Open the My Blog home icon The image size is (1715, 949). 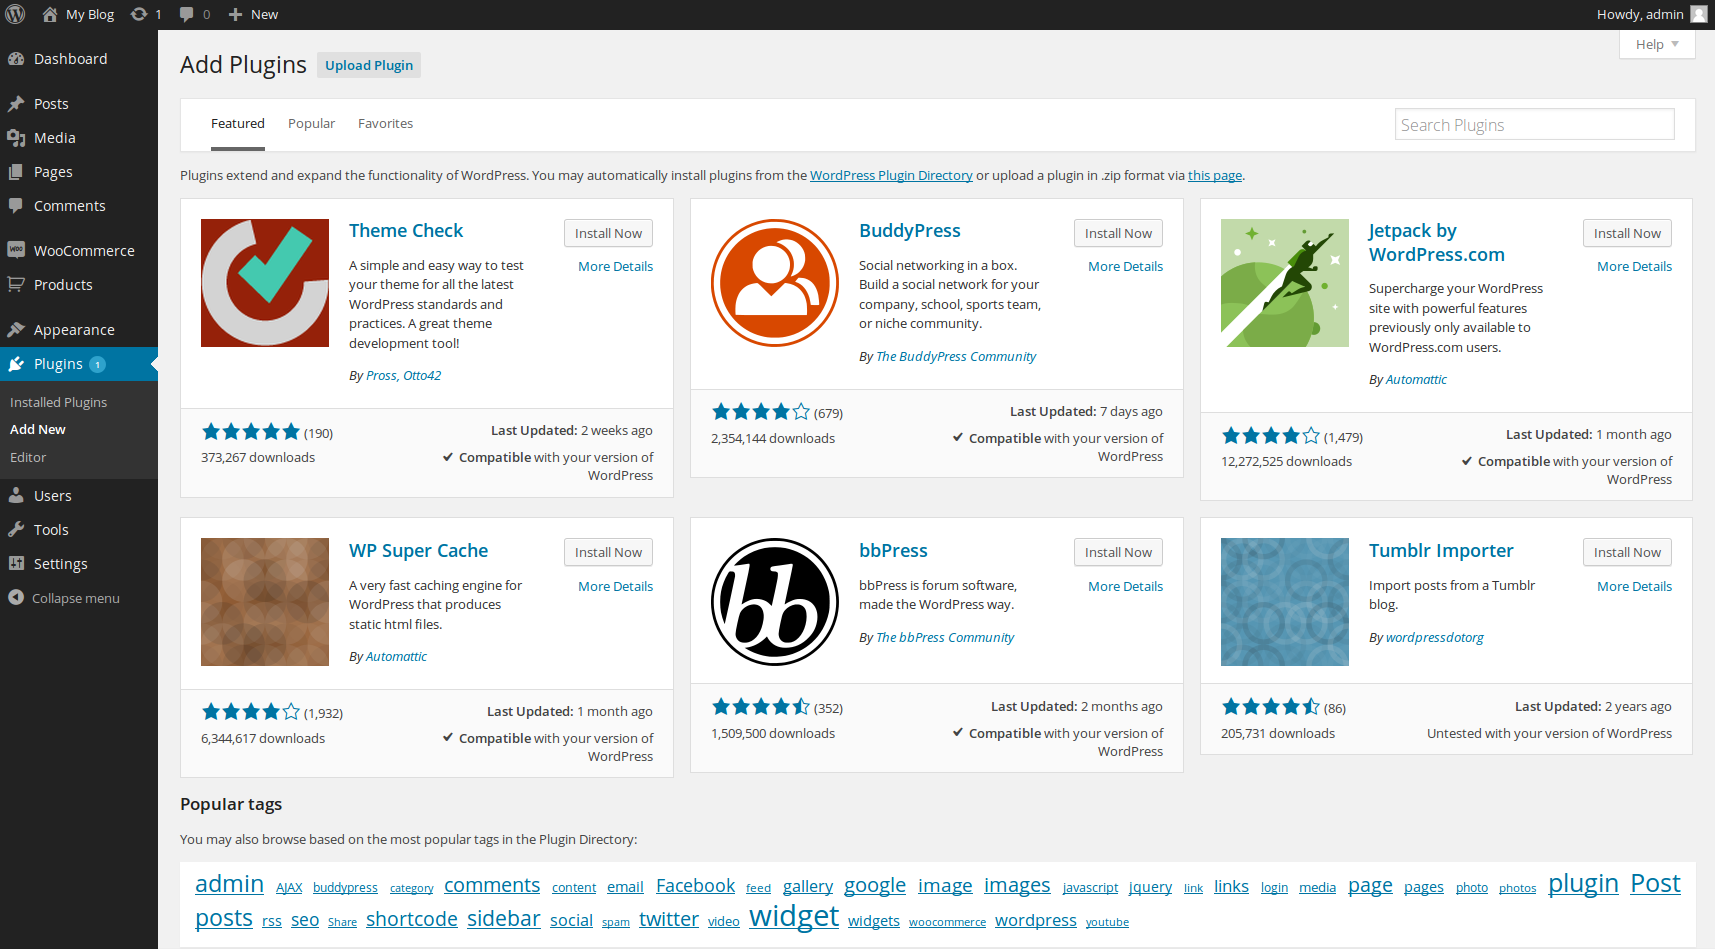pos(50,14)
